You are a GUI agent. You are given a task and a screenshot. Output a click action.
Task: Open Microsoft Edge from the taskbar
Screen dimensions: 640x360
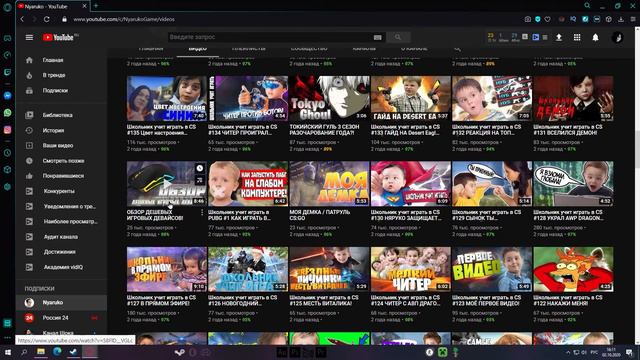(57, 351)
